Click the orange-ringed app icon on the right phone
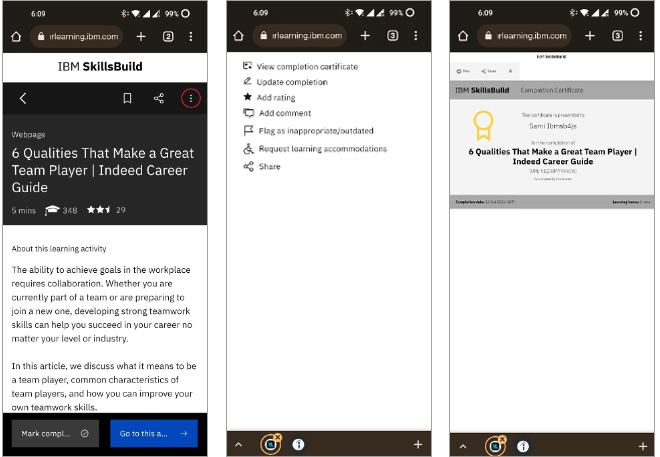This screenshot has height=457, width=660. [495, 446]
